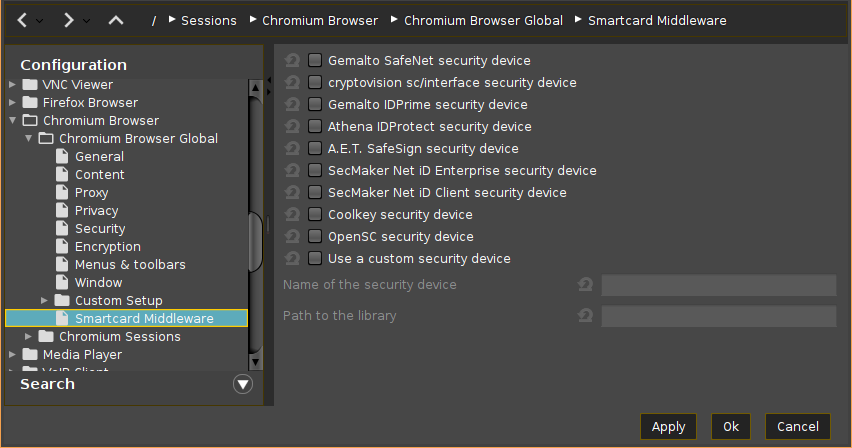
Task: Reset icon beside library path field
Action: tap(586, 316)
